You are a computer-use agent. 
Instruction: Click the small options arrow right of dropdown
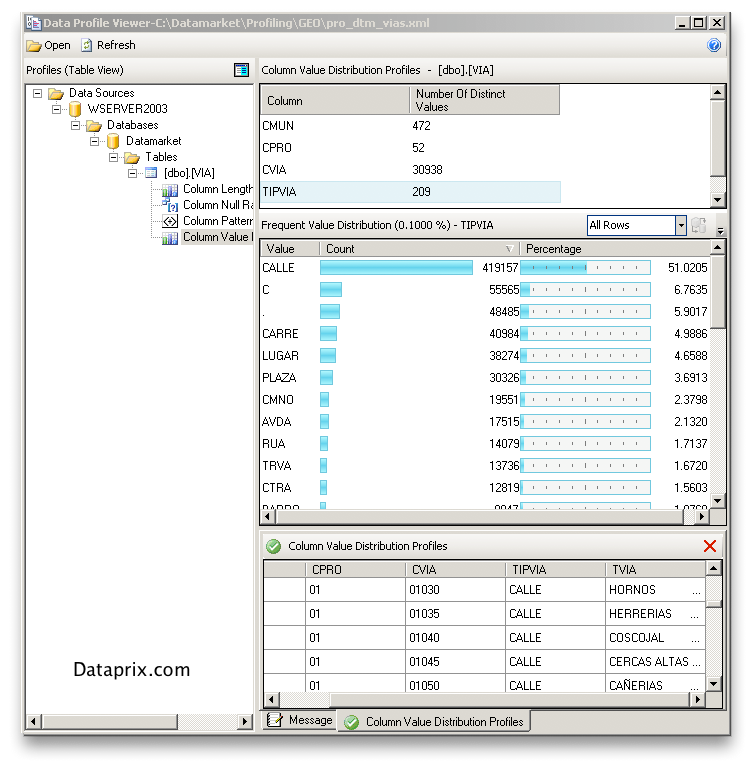coord(720,230)
